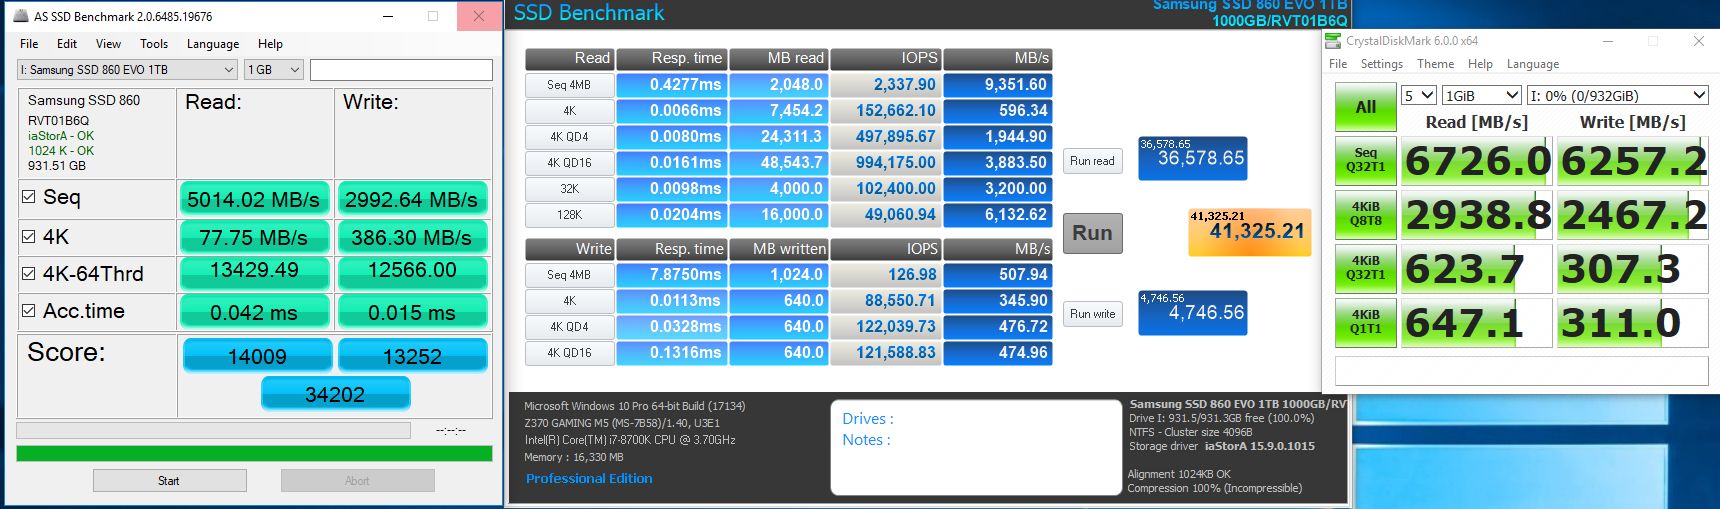Open CrystalDiskMark File menu
Screen dimensions: 1720x509
1338,64
